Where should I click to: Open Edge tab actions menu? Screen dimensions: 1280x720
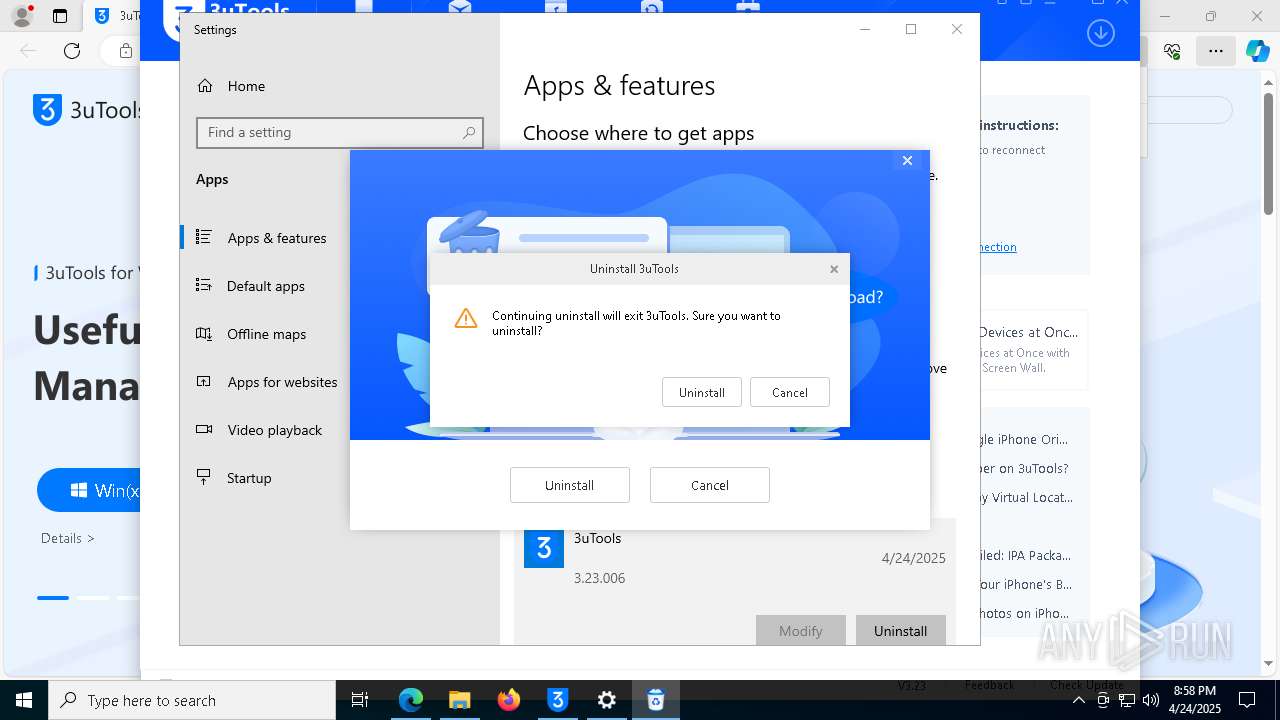60,16
